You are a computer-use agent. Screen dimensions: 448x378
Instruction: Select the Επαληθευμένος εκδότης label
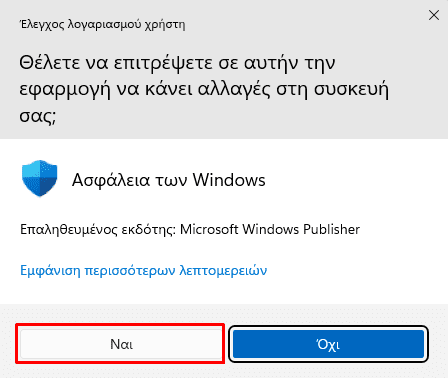tap(98, 230)
